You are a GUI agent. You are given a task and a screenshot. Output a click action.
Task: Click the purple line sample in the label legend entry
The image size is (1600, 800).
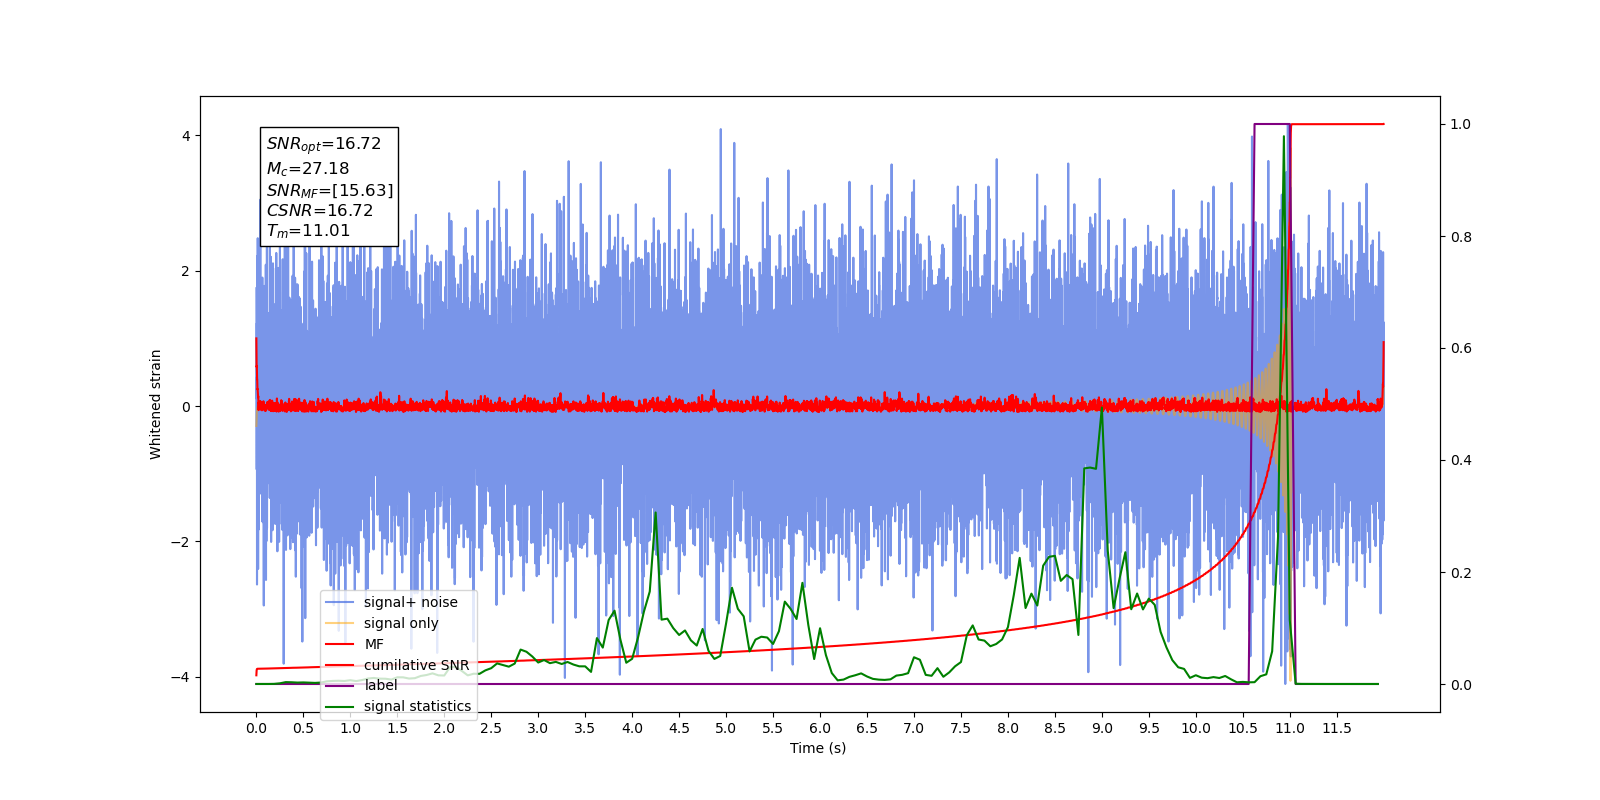click(340, 685)
